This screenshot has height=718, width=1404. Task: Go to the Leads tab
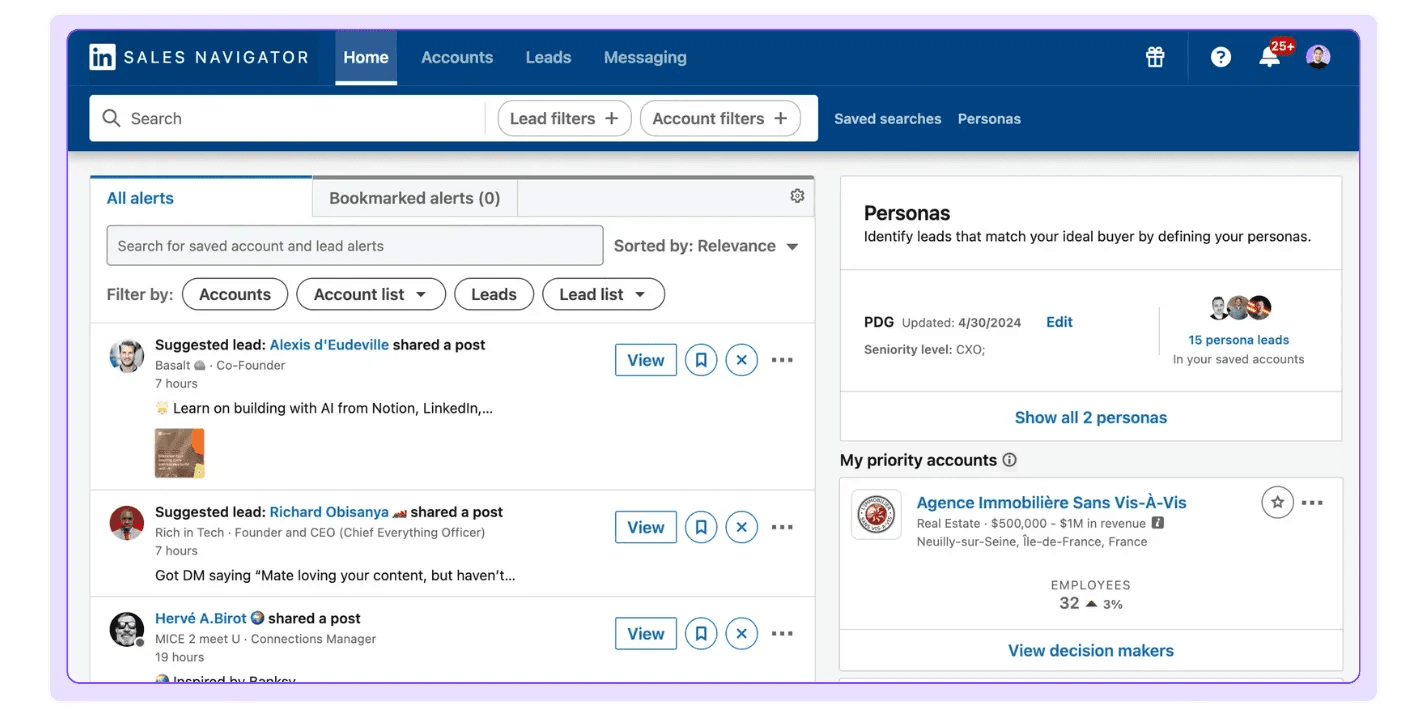click(x=548, y=57)
